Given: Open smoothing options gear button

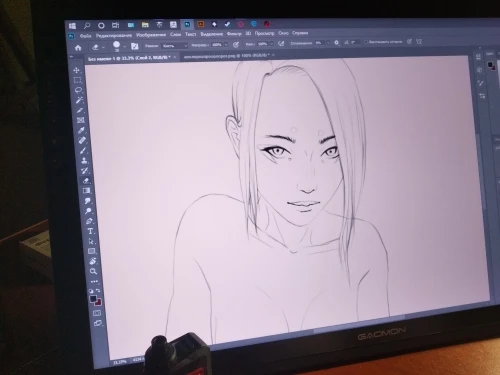Looking at the screenshot, I should coord(336,43).
